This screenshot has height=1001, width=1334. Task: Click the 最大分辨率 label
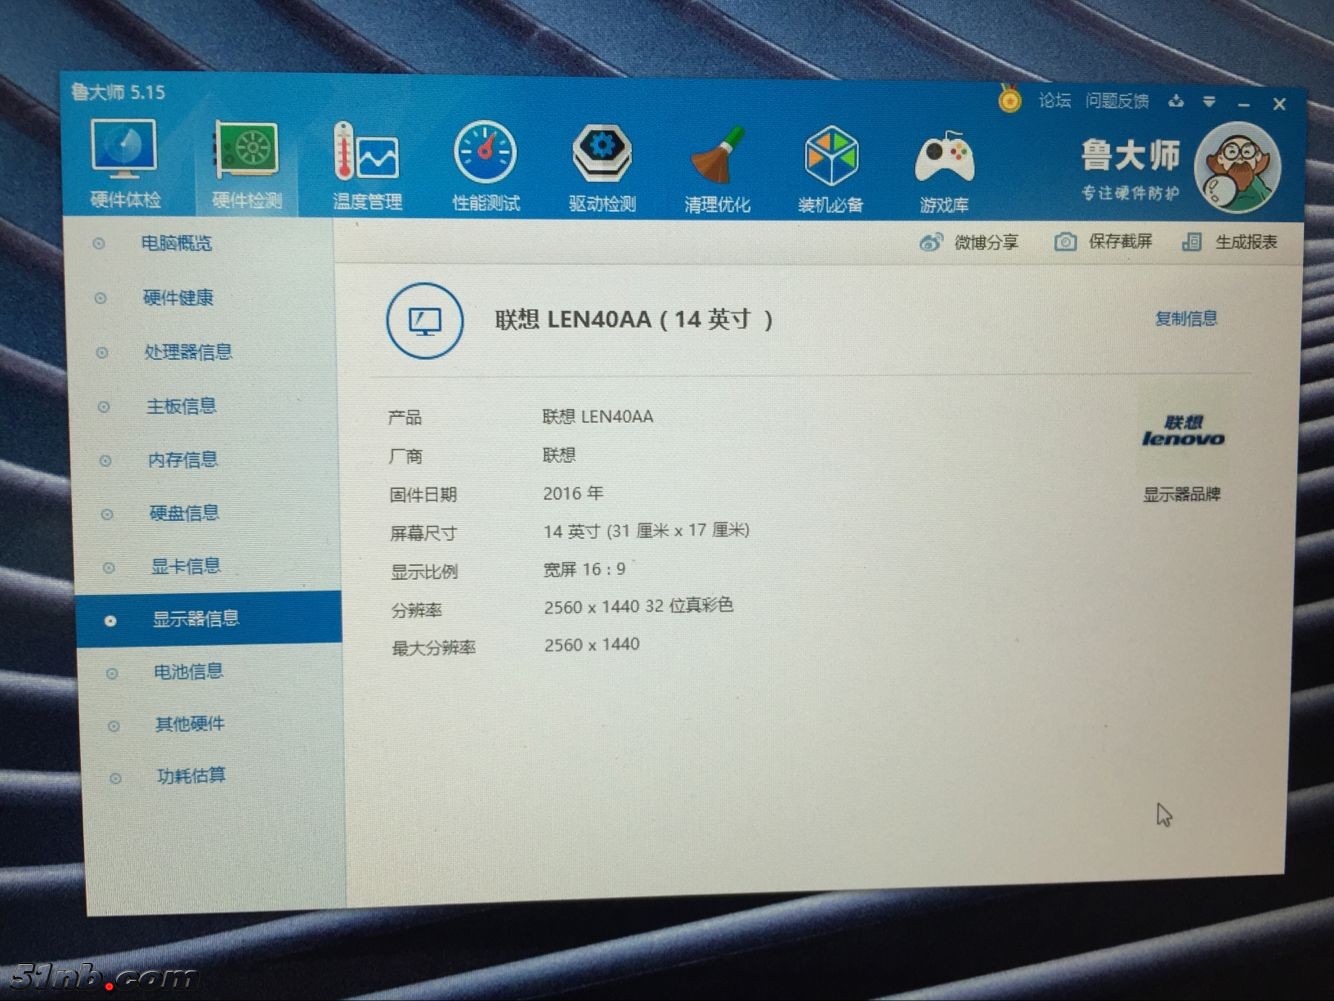(433, 648)
